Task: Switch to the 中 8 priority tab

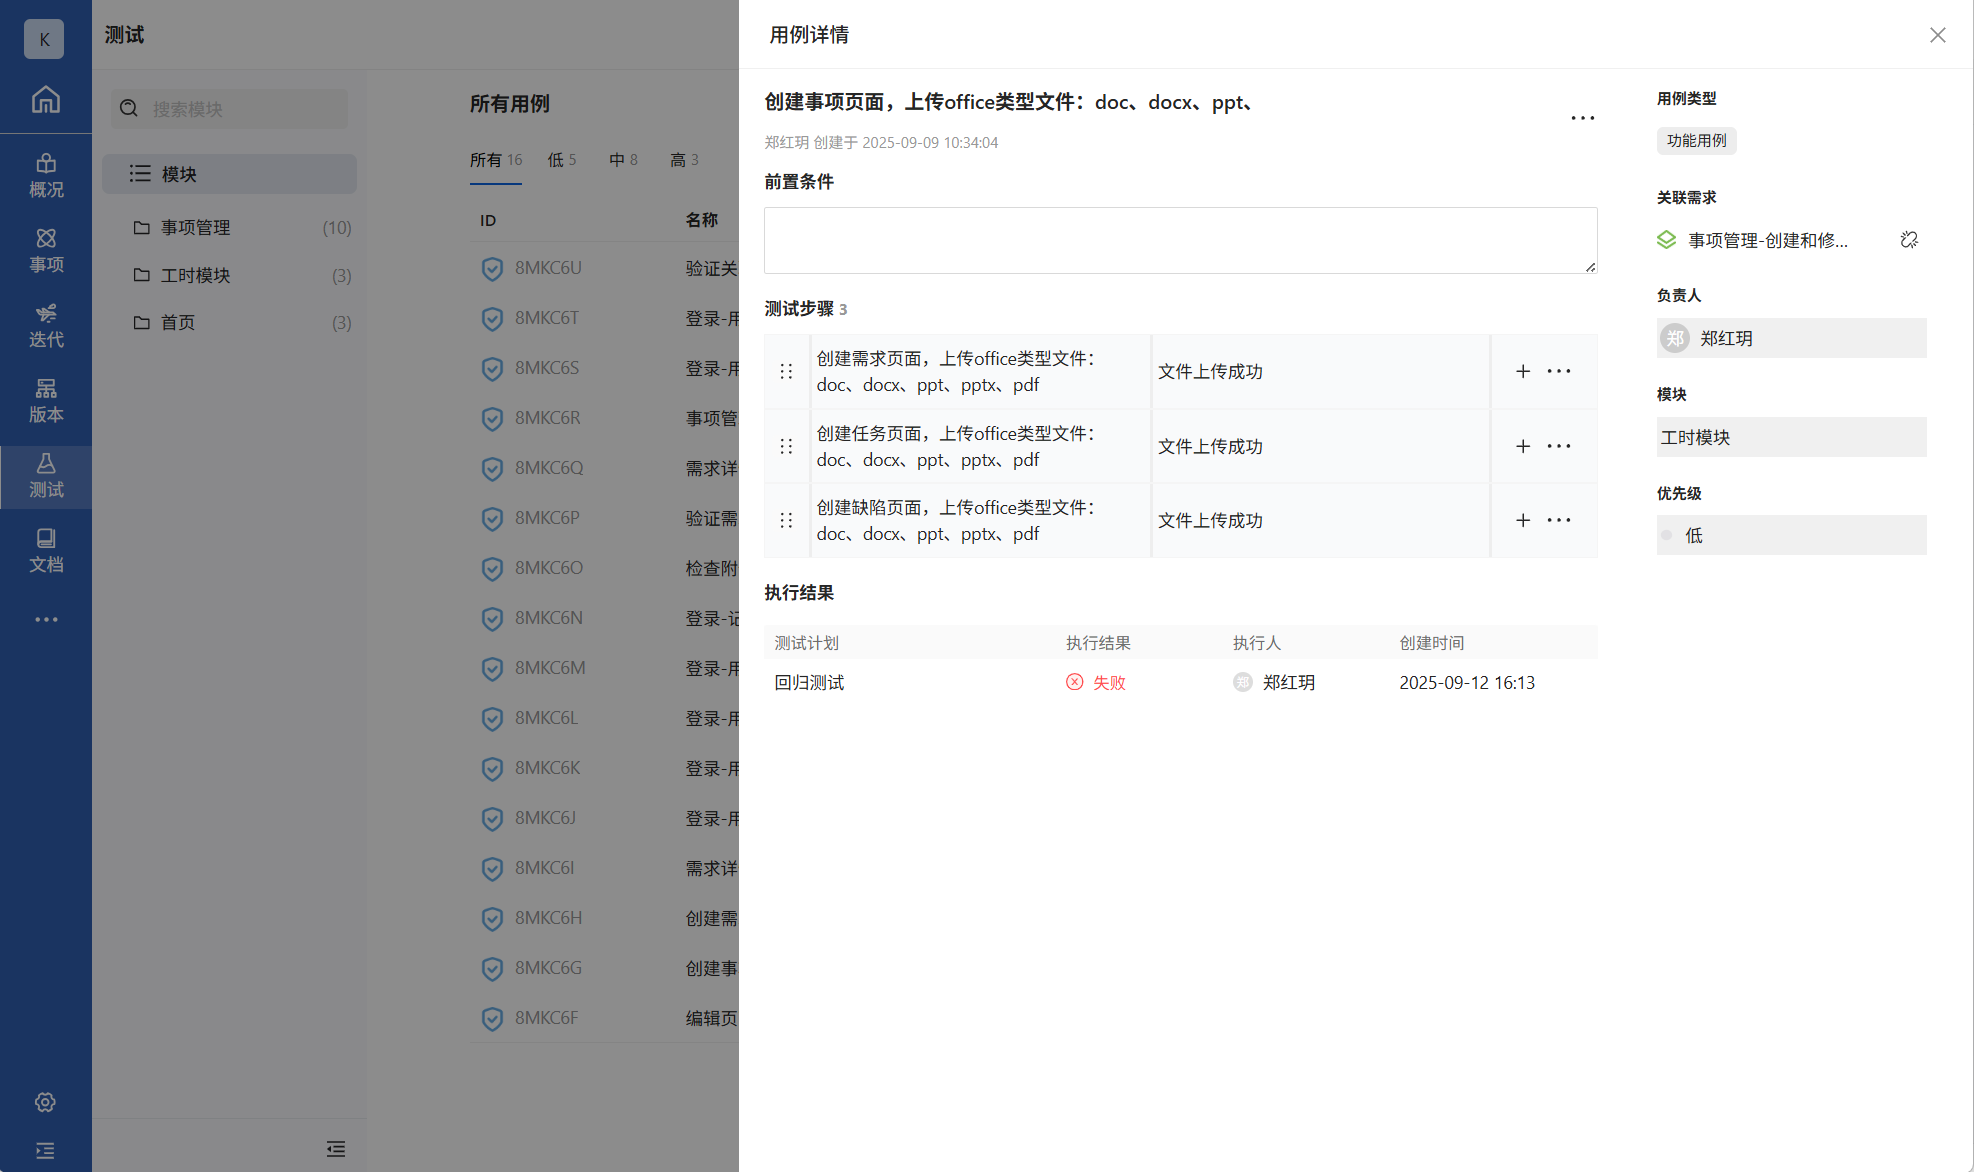Action: point(623,160)
